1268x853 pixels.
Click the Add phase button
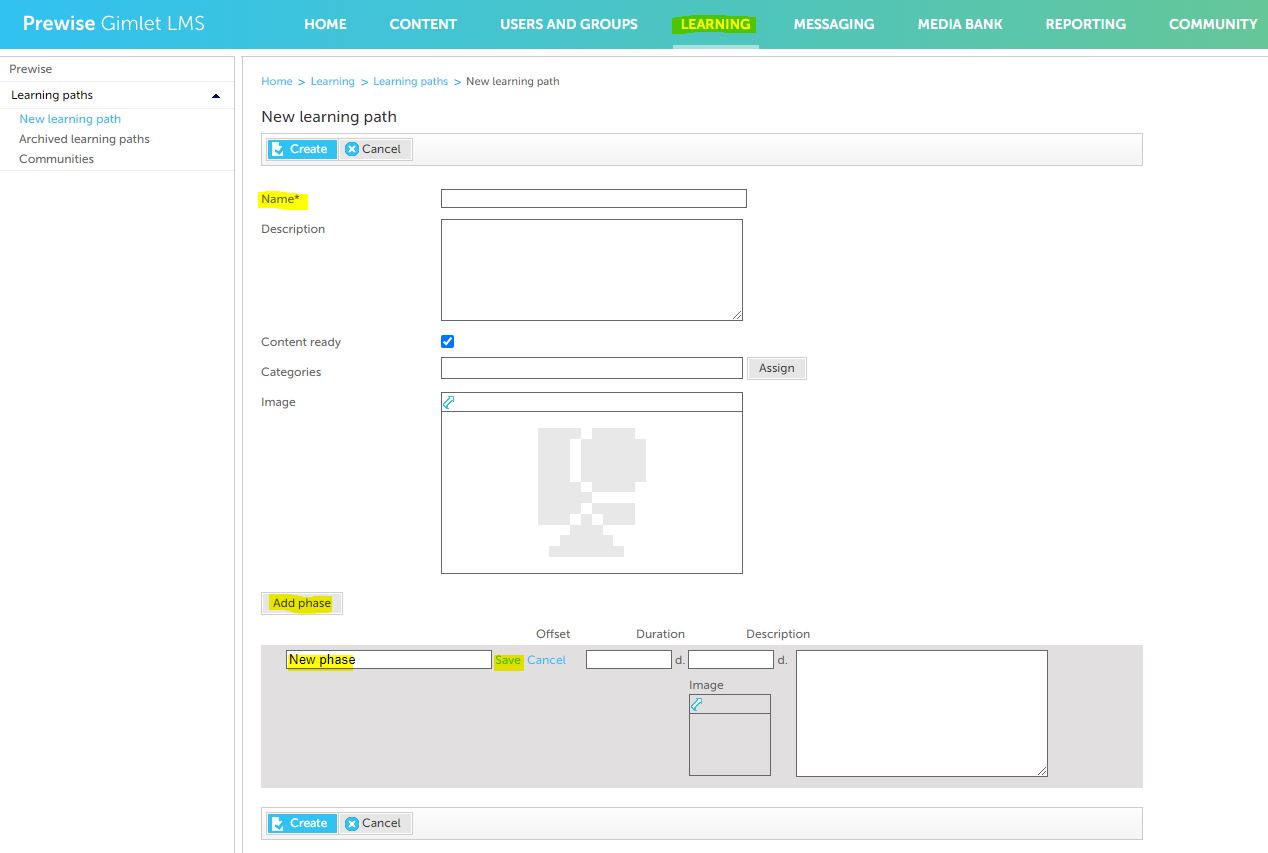click(302, 603)
